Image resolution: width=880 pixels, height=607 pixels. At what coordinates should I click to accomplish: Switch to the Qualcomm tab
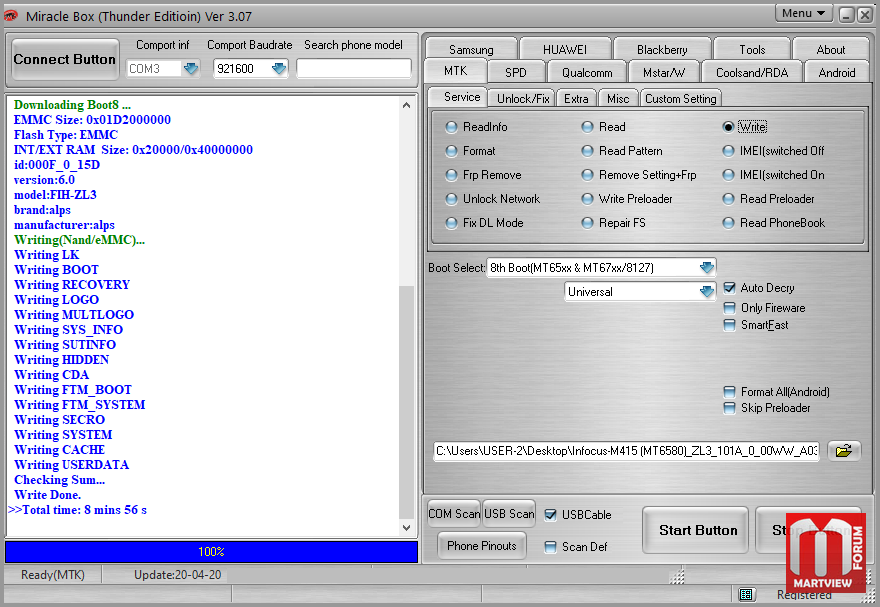click(587, 72)
